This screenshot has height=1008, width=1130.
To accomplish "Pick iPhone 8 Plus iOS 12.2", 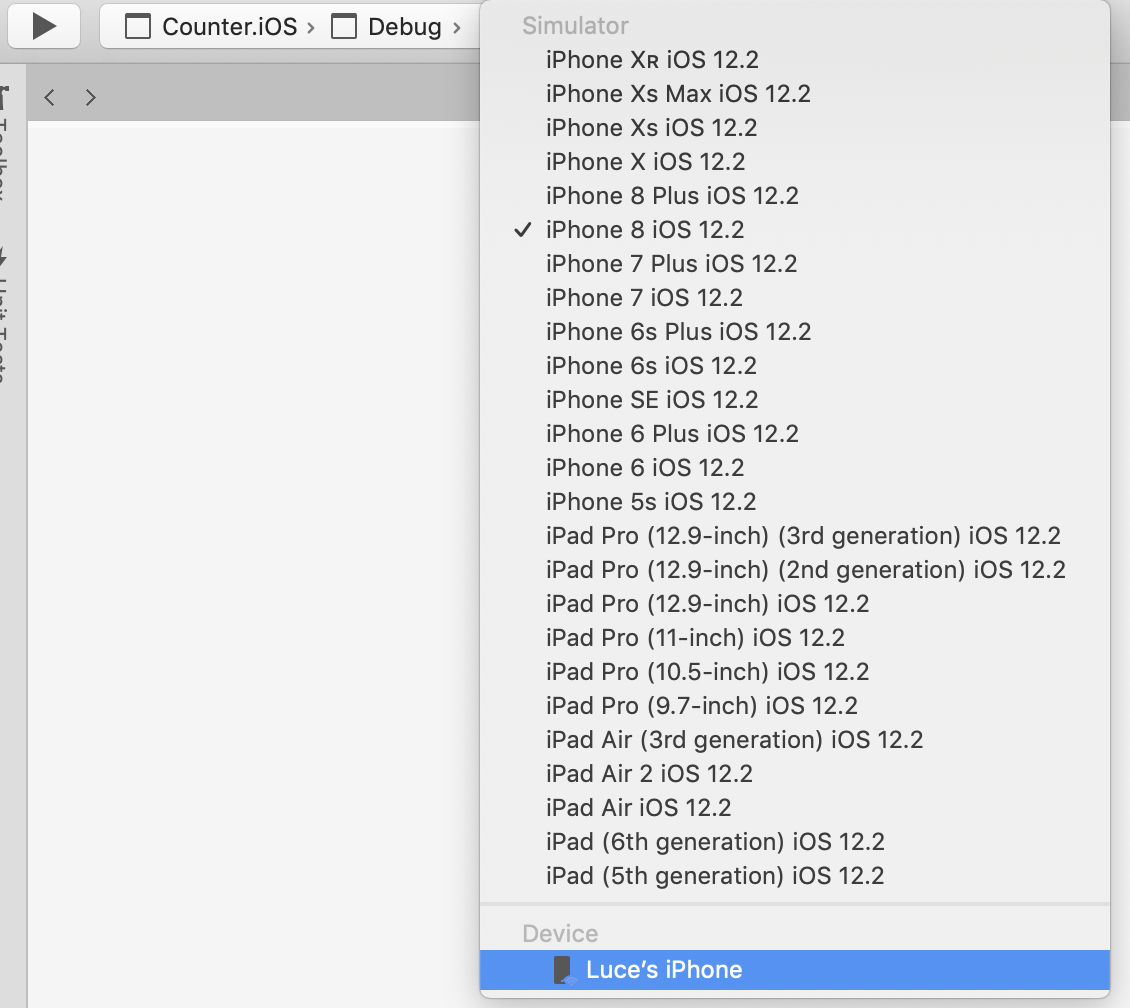I will (795, 196).
